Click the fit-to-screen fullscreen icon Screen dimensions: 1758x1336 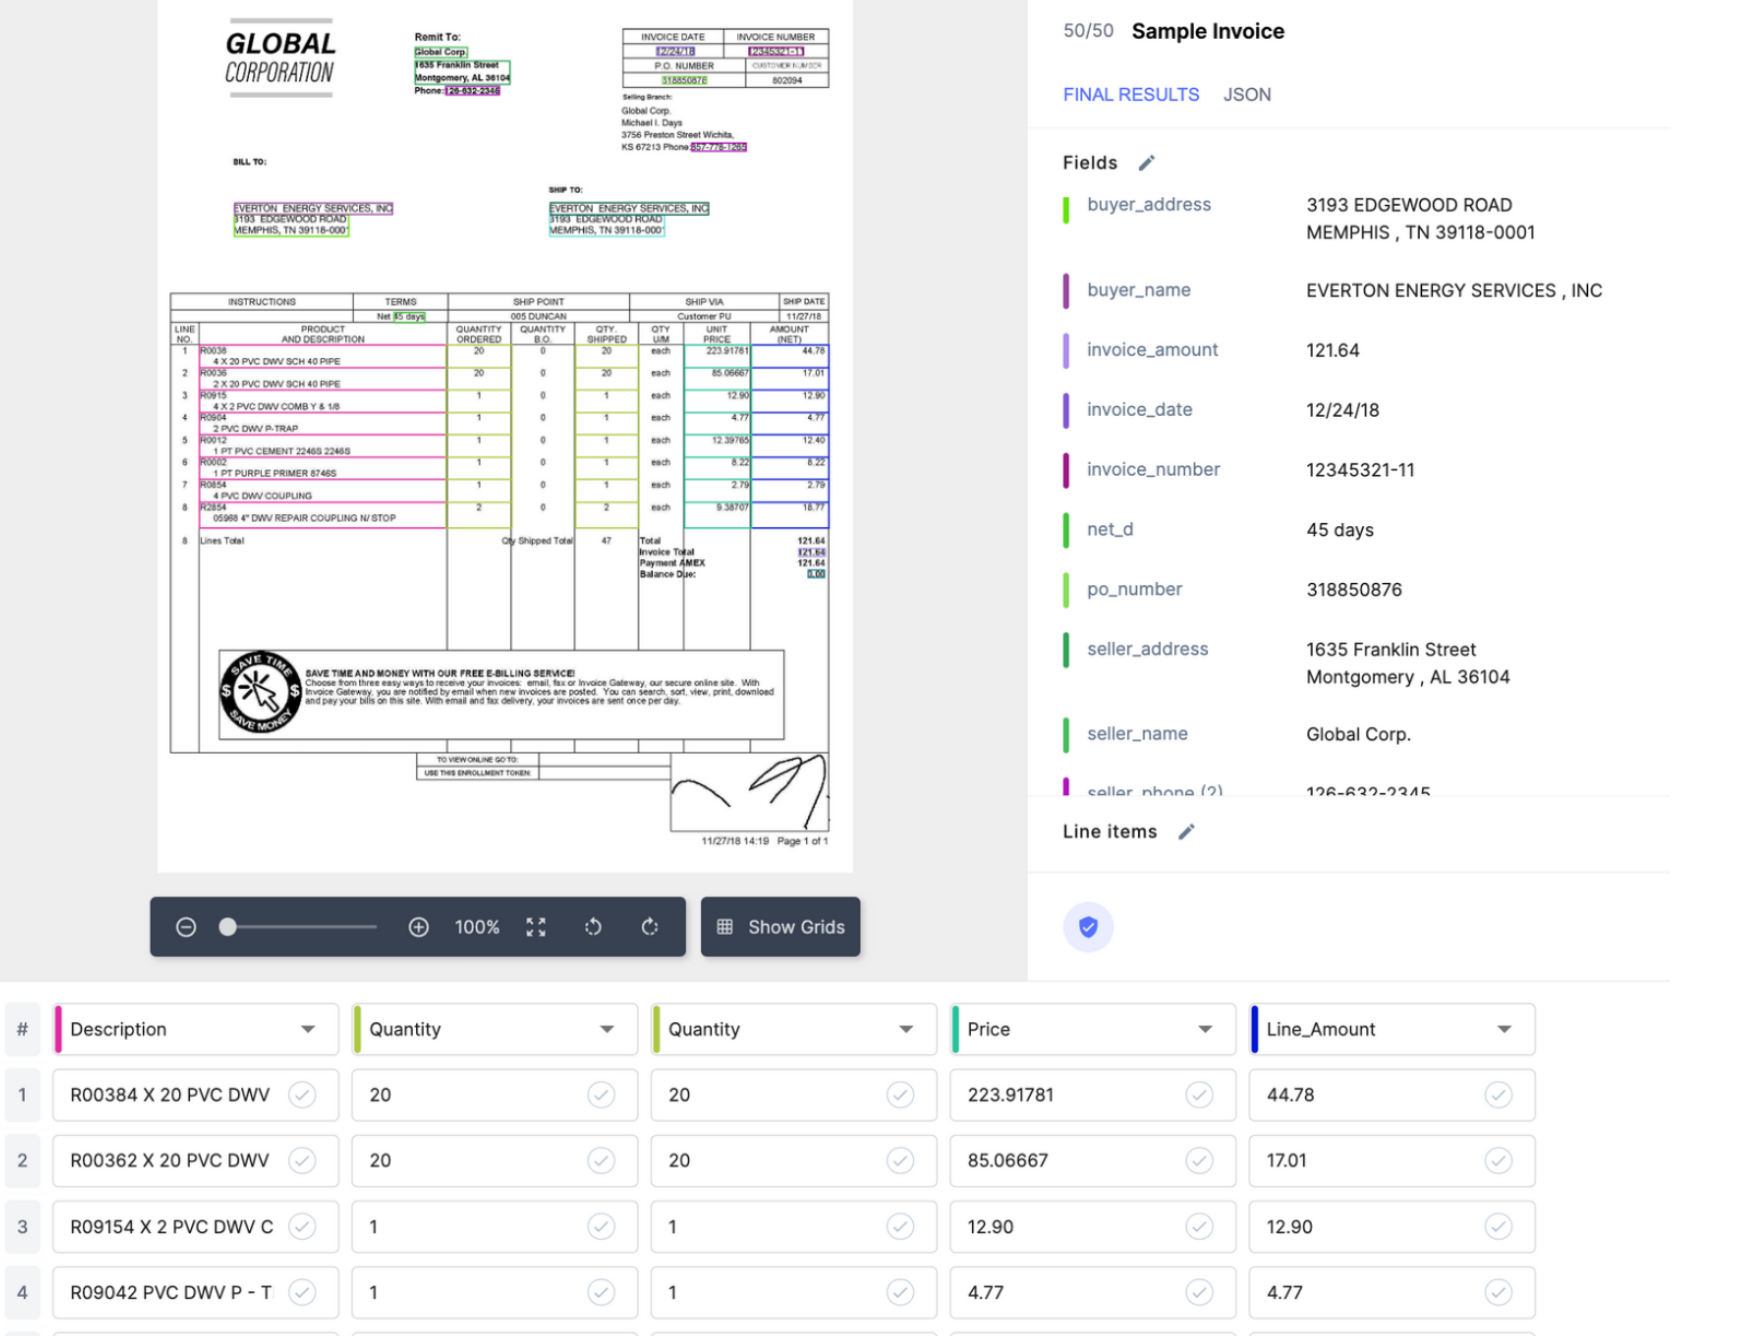536,927
